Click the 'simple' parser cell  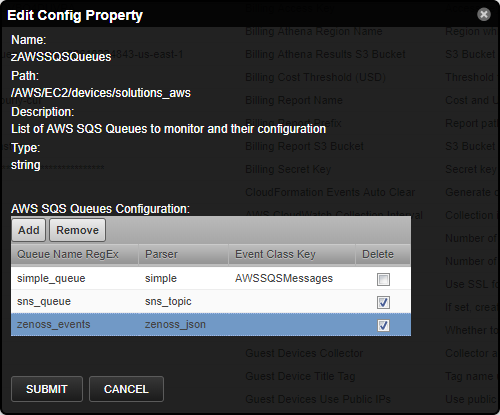(x=184, y=278)
